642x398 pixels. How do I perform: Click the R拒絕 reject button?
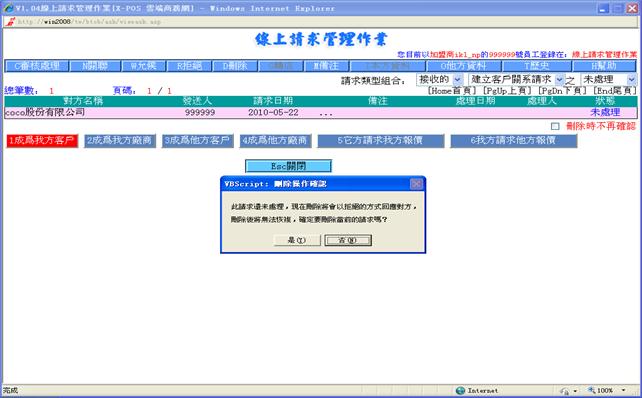pos(189,66)
